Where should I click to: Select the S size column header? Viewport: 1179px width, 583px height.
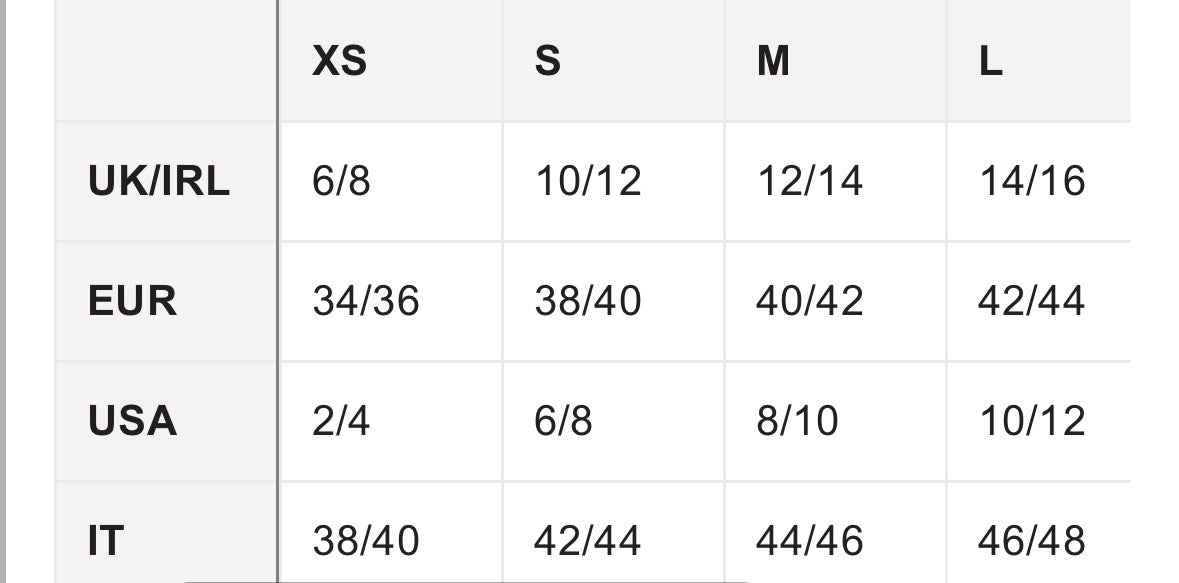pos(613,60)
